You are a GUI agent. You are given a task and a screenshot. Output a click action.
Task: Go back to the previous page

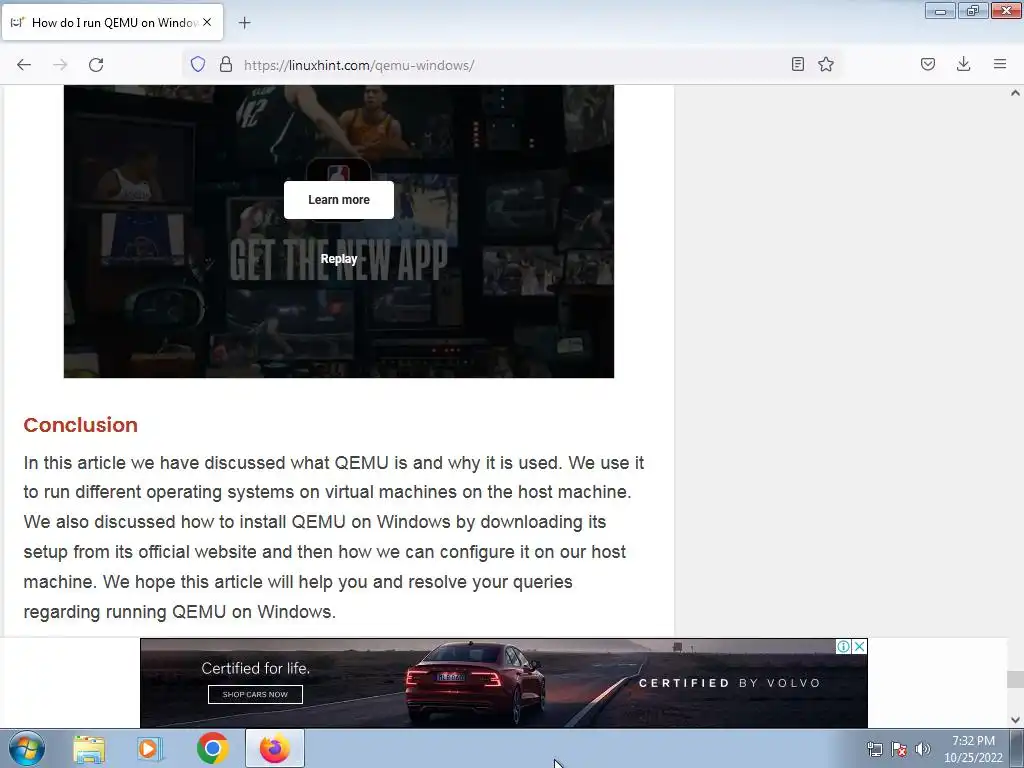pos(24,65)
